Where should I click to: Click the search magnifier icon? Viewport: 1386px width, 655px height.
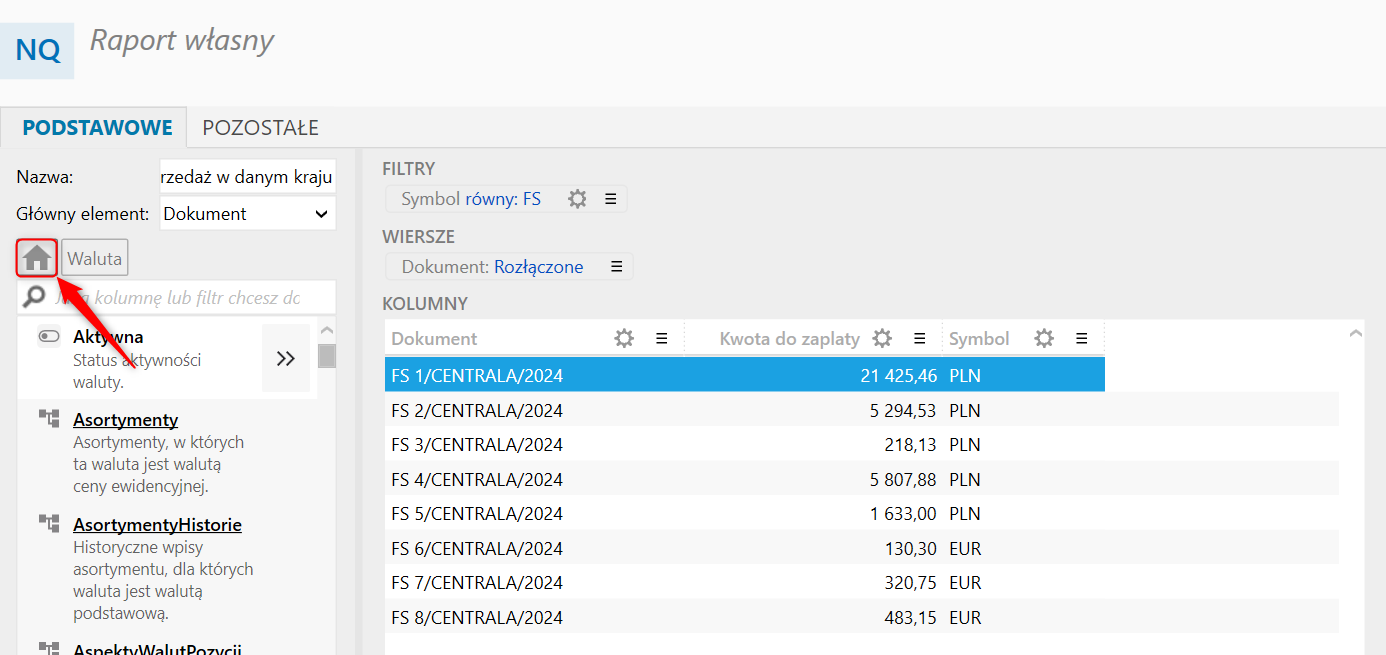pos(35,297)
